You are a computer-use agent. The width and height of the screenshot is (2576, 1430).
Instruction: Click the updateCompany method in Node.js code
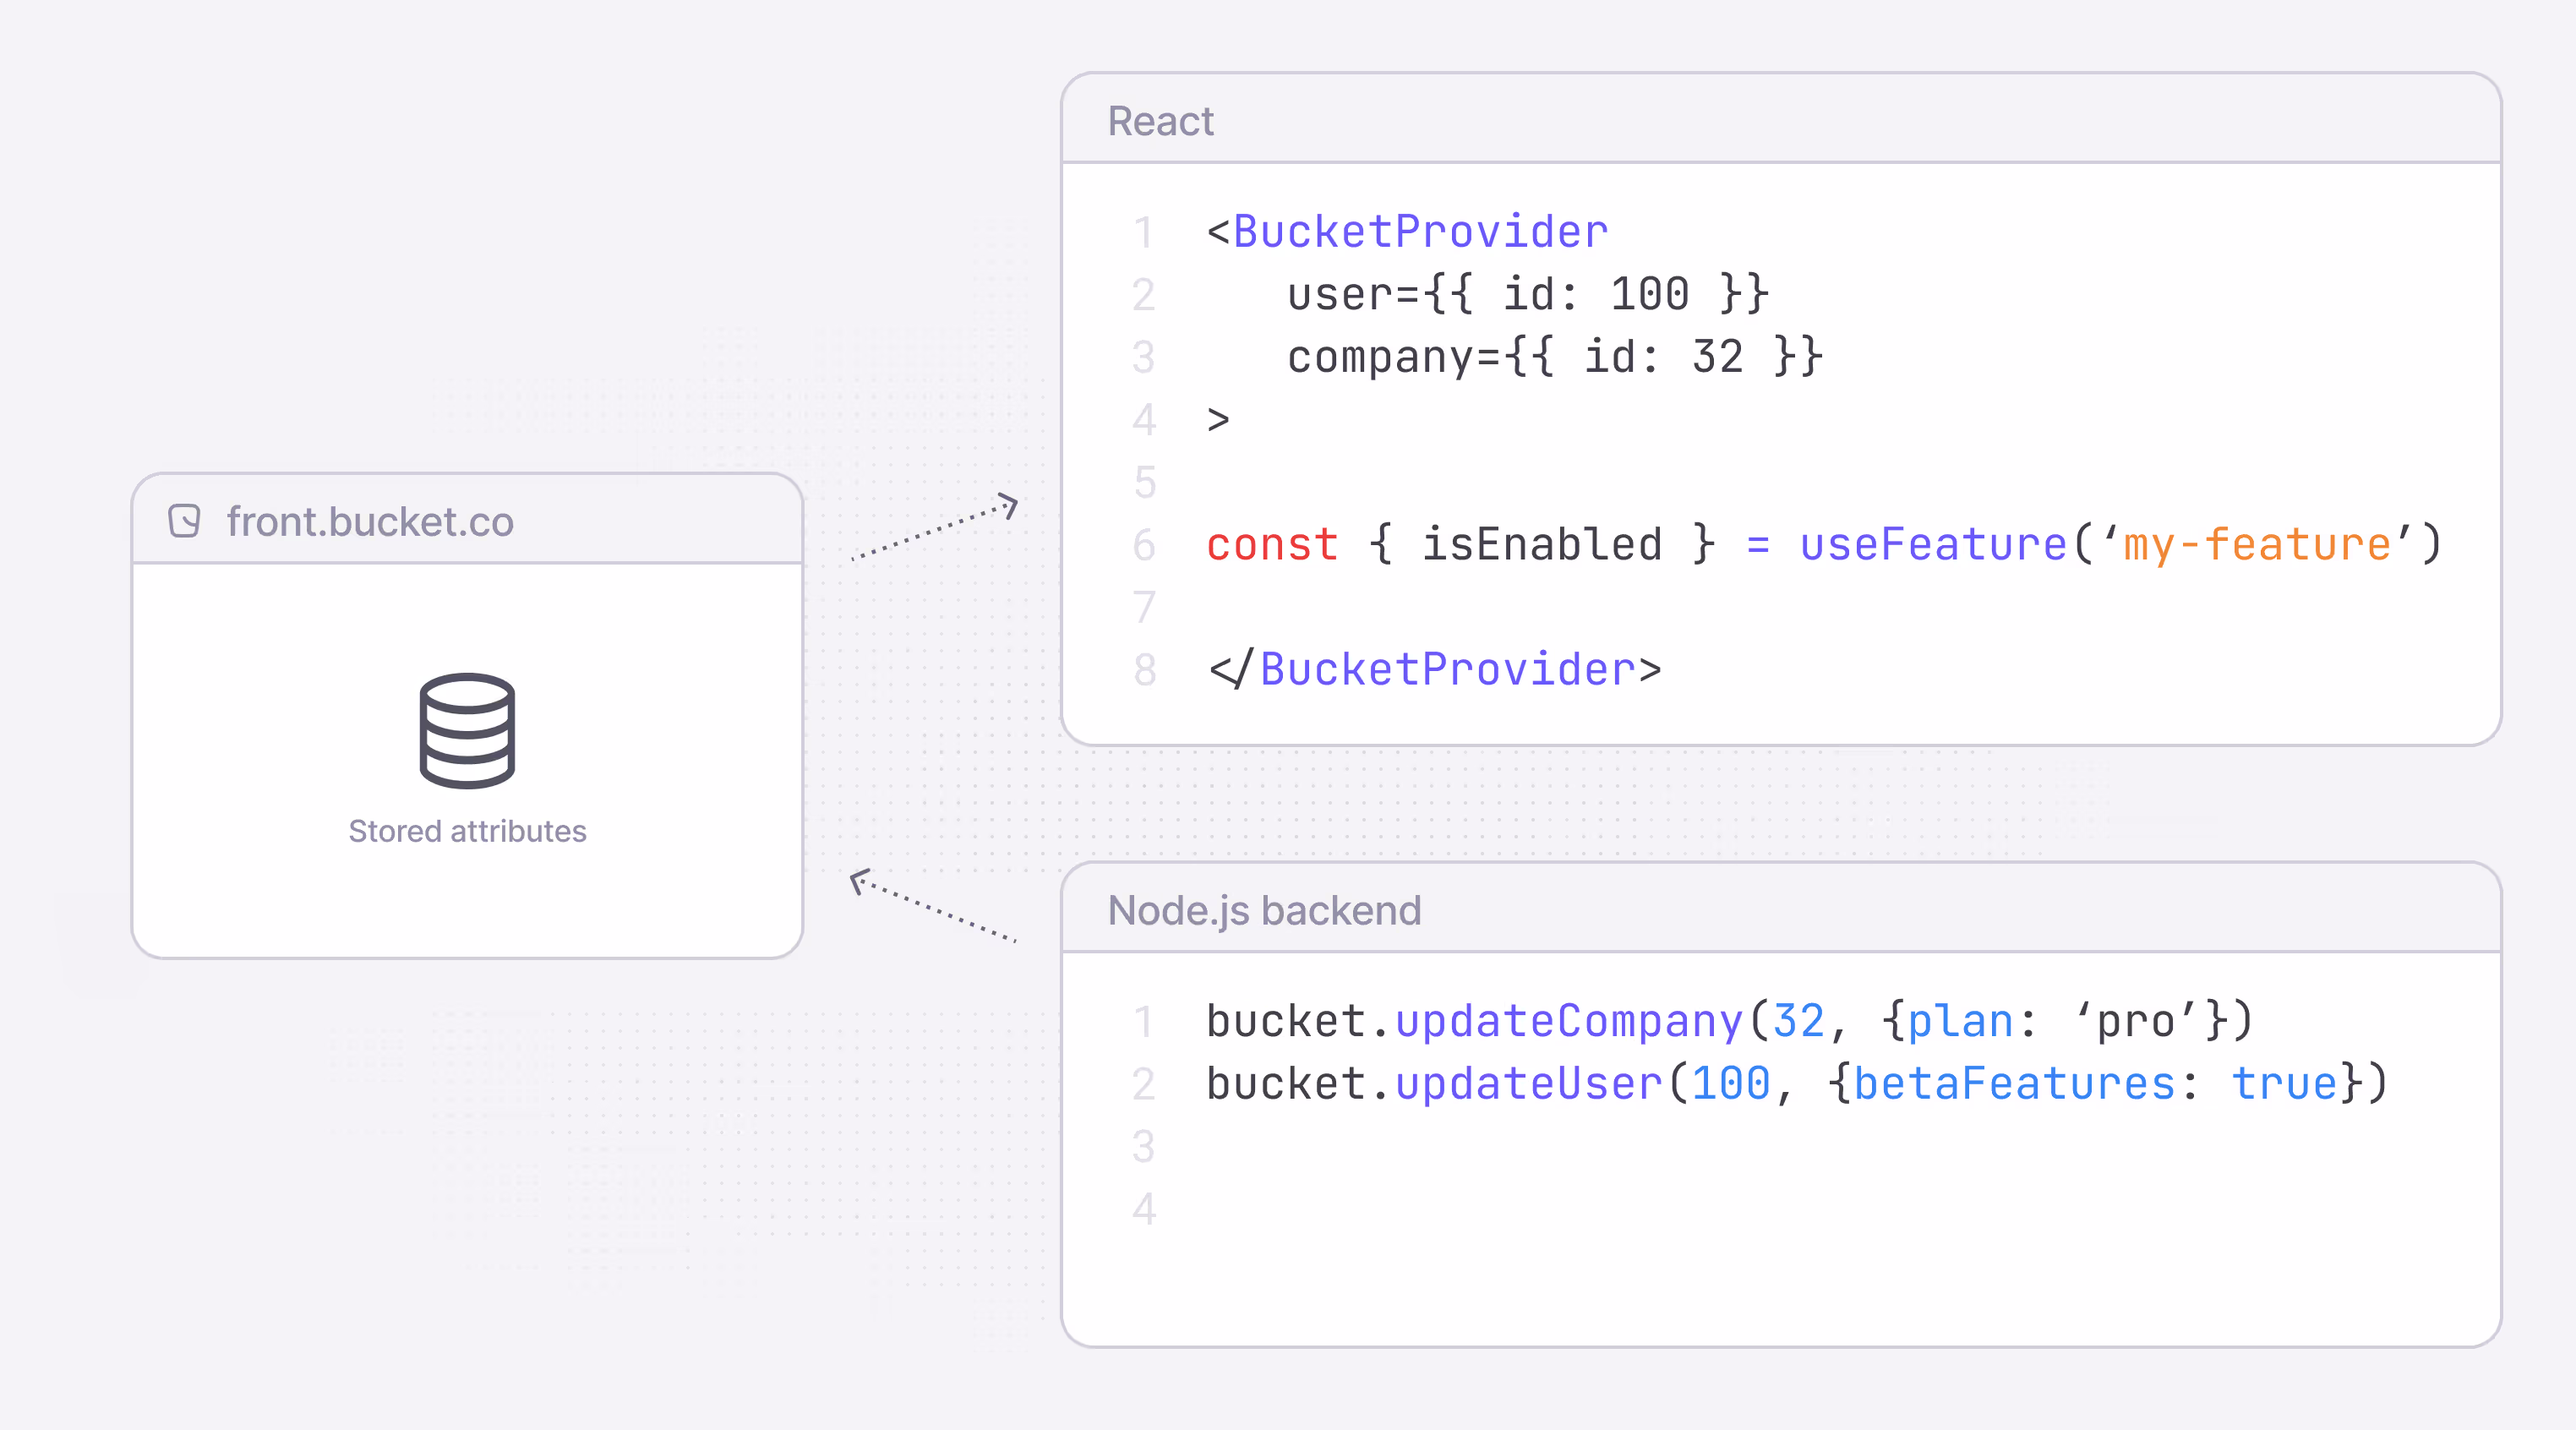(1568, 1021)
